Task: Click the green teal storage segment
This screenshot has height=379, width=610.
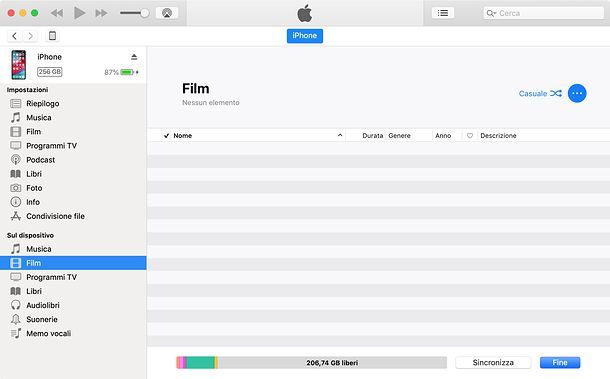Action: pos(200,363)
